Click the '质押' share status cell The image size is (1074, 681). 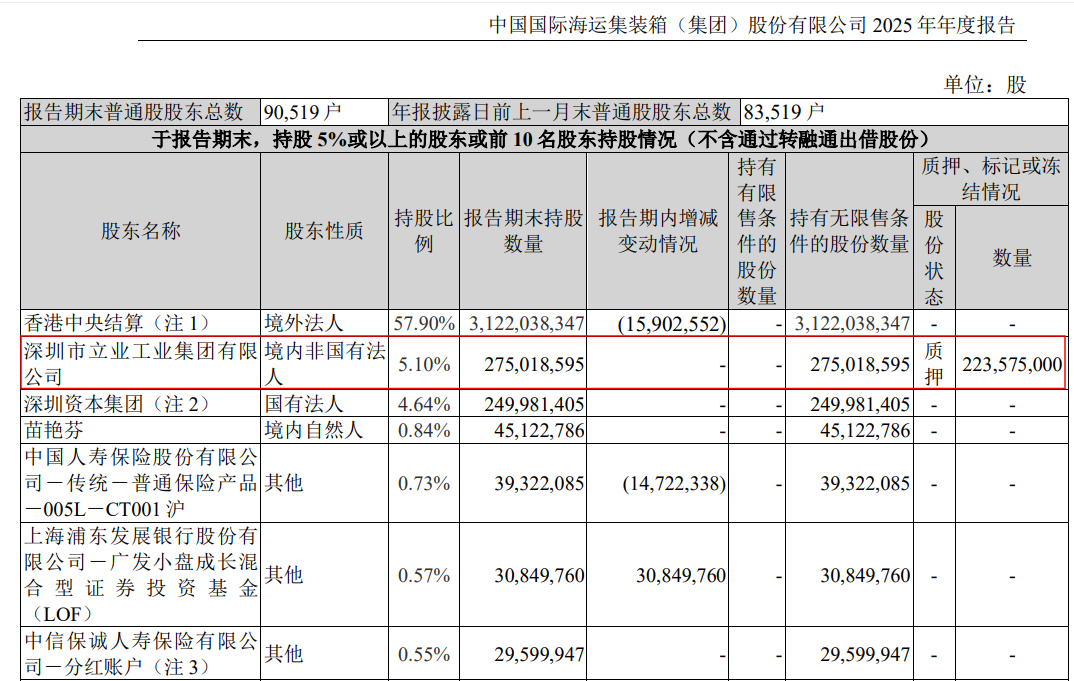coord(934,364)
